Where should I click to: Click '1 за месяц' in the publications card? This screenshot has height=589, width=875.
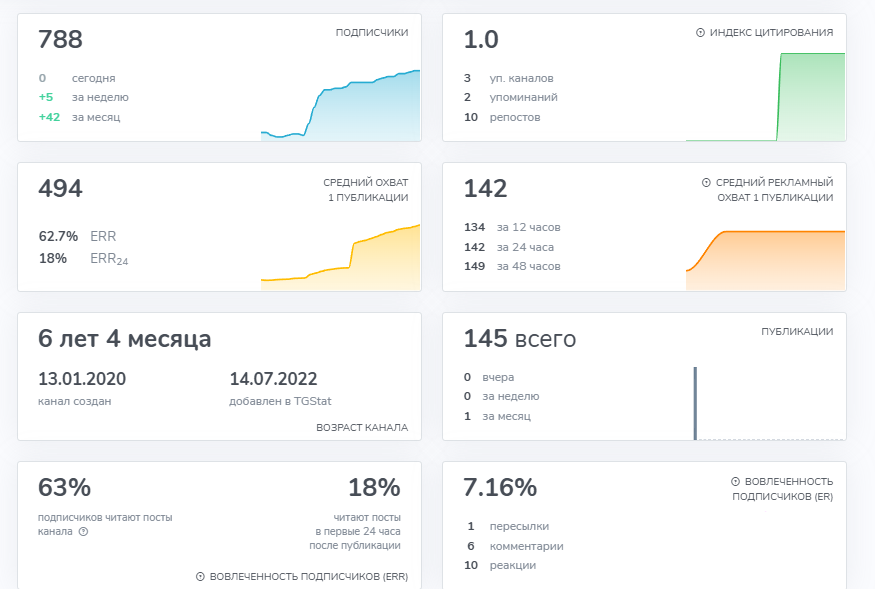click(497, 416)
